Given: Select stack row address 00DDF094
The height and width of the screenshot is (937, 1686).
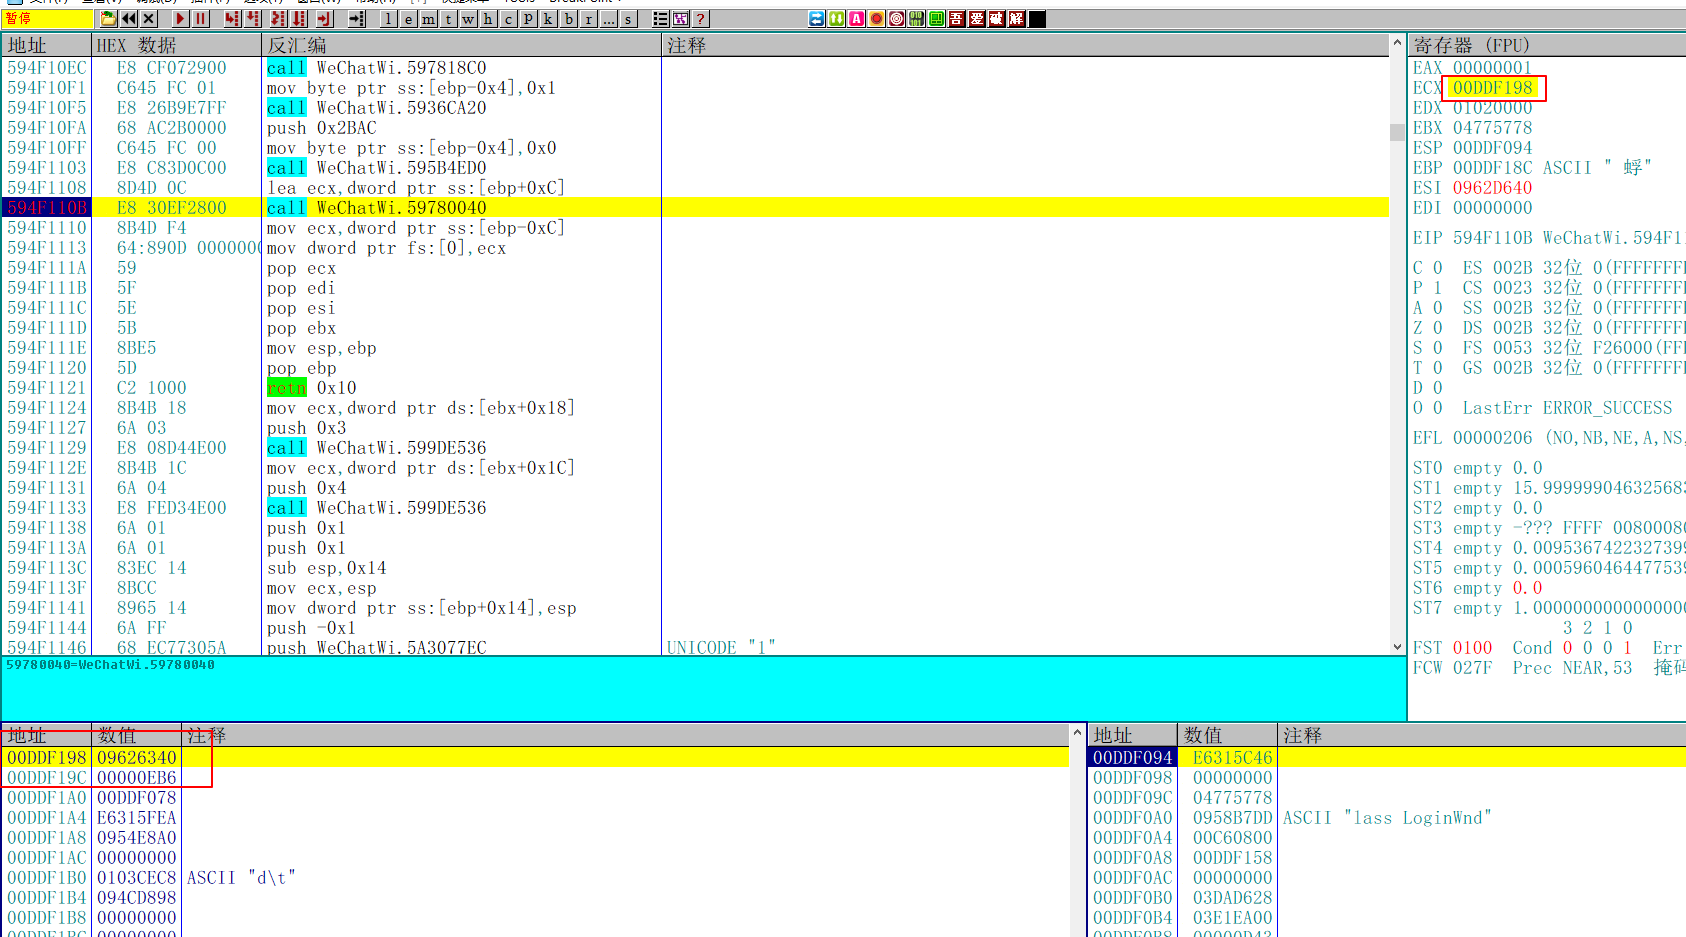Looking at the screenshot, I should click(1132, 757).
